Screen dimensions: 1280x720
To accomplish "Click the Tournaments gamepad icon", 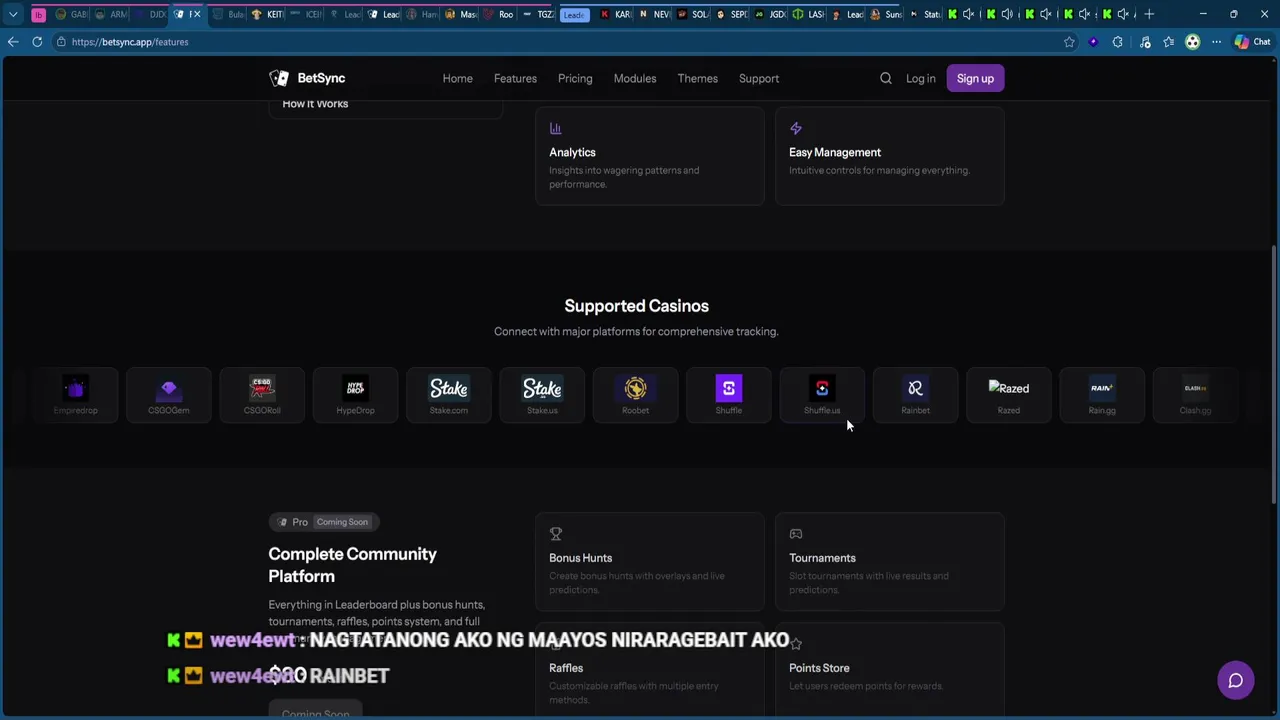I will point(796,534).
